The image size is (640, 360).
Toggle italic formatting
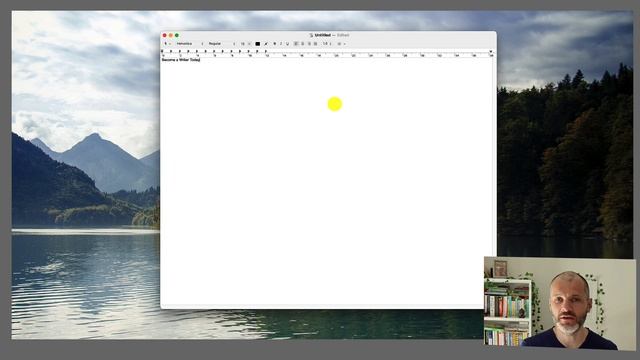tap(281, 44)
